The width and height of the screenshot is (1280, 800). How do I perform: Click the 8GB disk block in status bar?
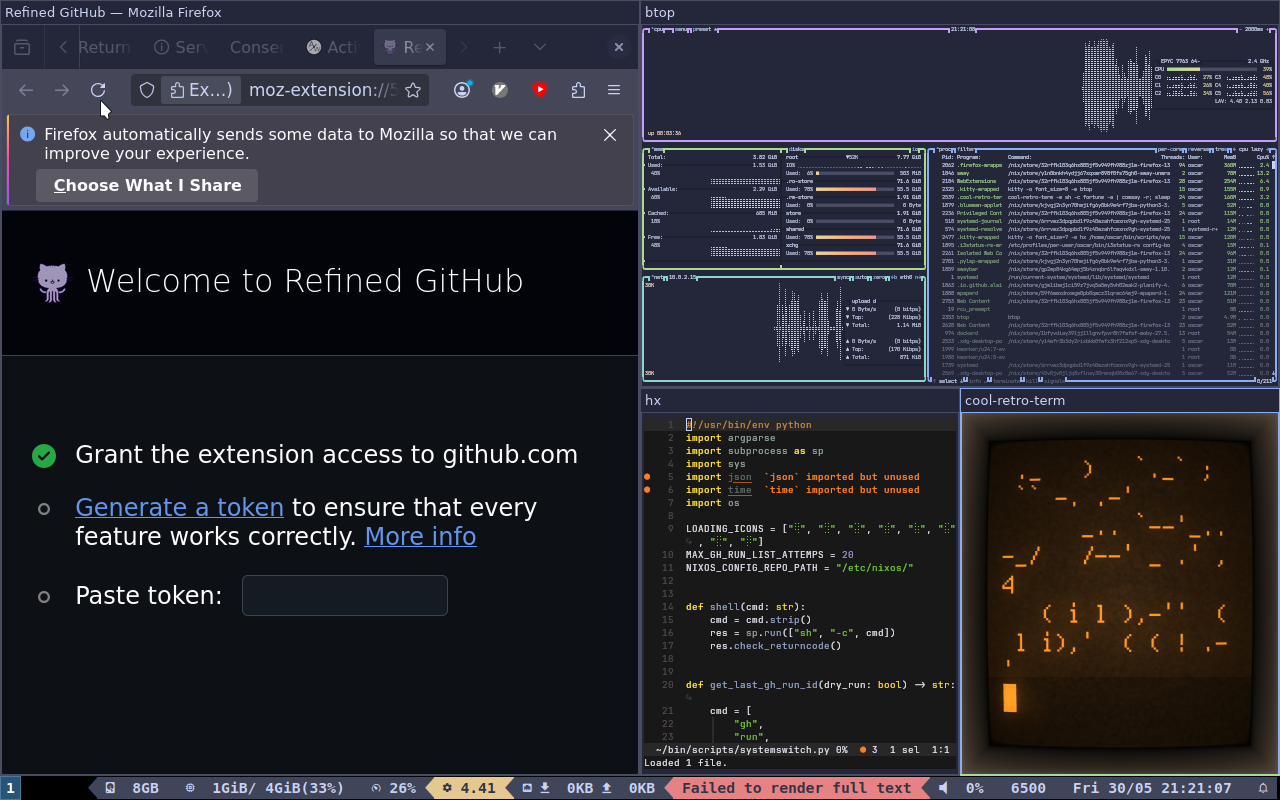[x=133, y=788]
